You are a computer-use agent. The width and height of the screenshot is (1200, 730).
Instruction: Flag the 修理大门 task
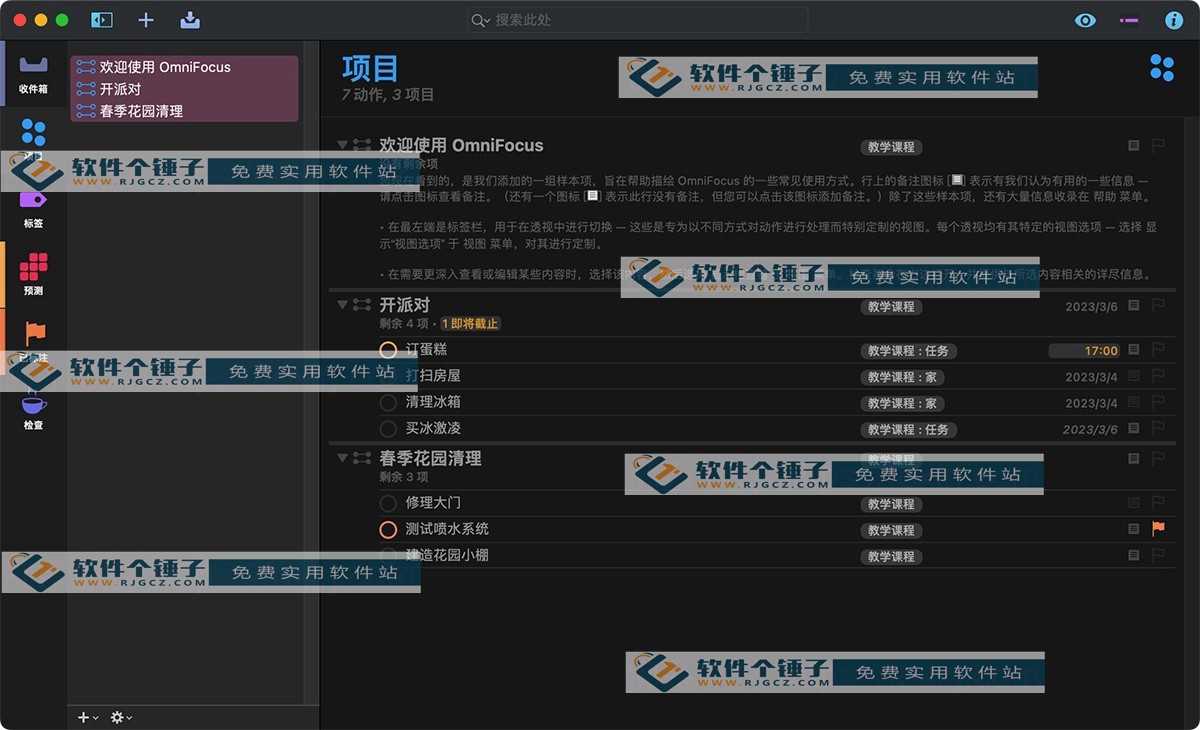pyautogui.click(x=1158, y=504)
